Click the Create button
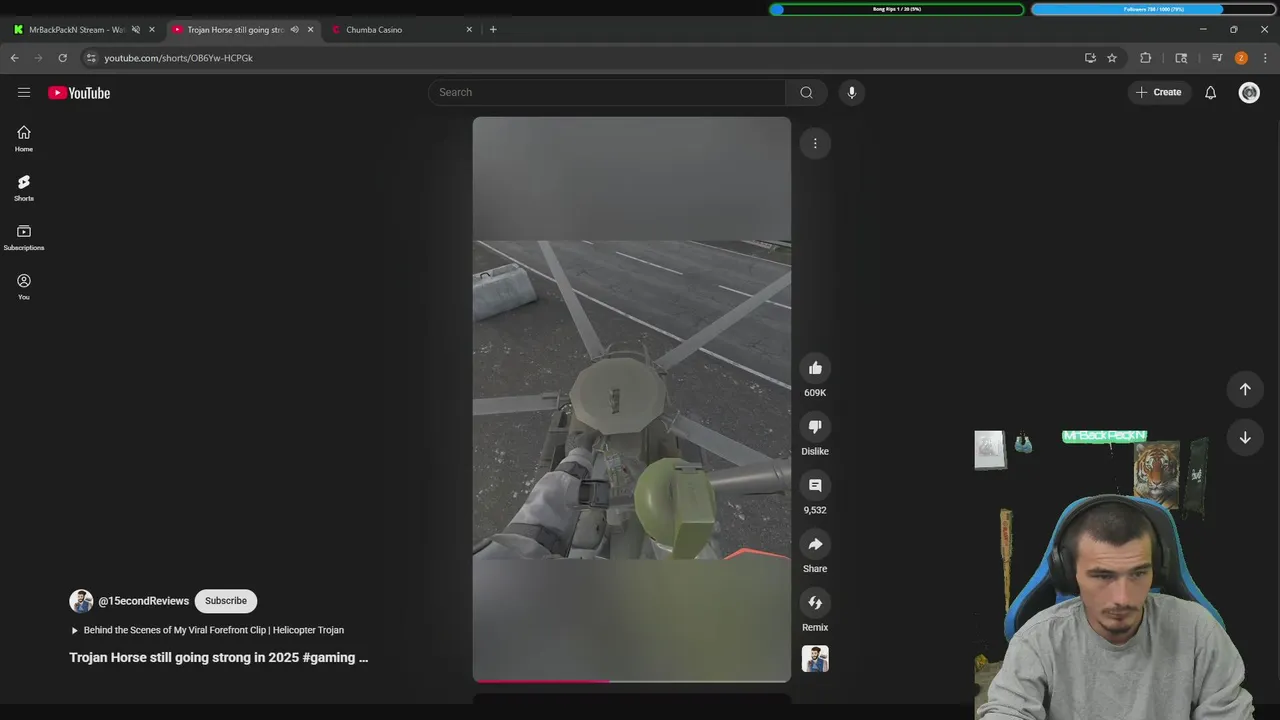Screen dimensions: 1280x720 (x=1160, y=92)
